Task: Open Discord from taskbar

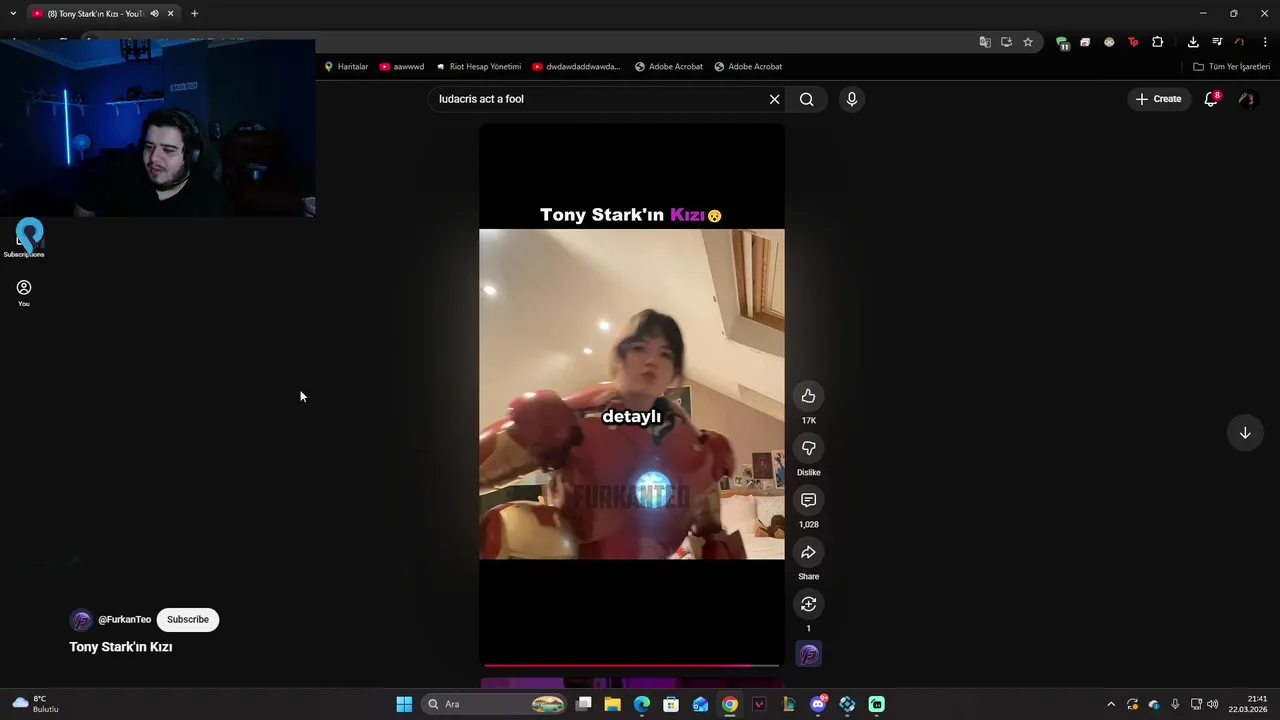Action: tap(818, 704)
